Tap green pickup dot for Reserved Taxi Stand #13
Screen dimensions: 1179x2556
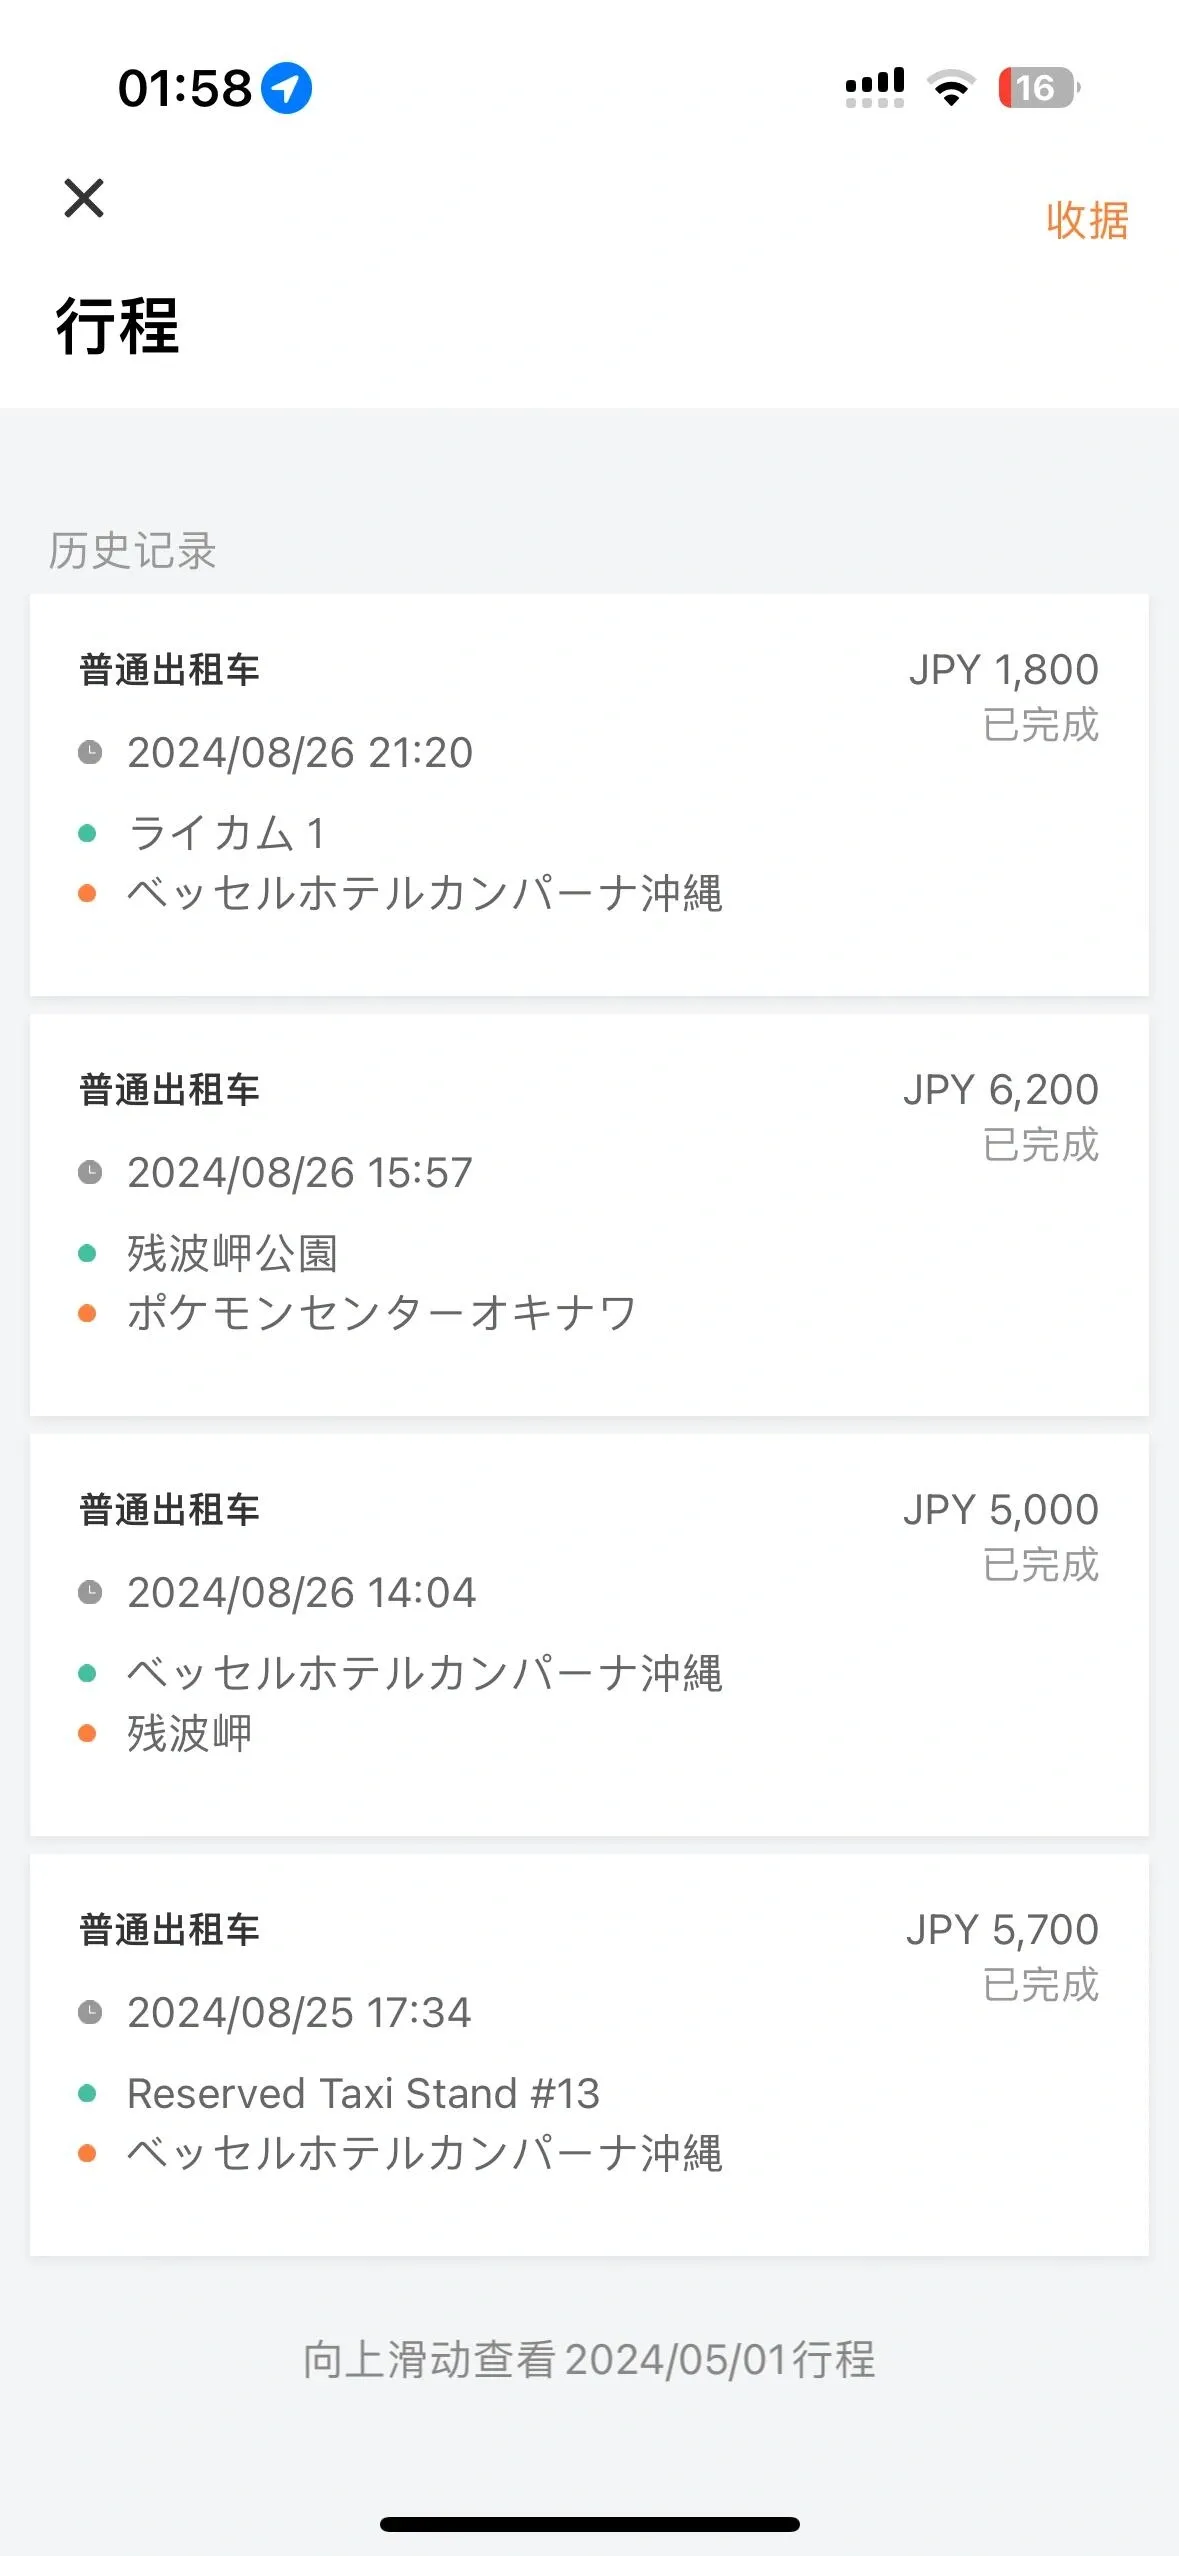[88, 2093]
